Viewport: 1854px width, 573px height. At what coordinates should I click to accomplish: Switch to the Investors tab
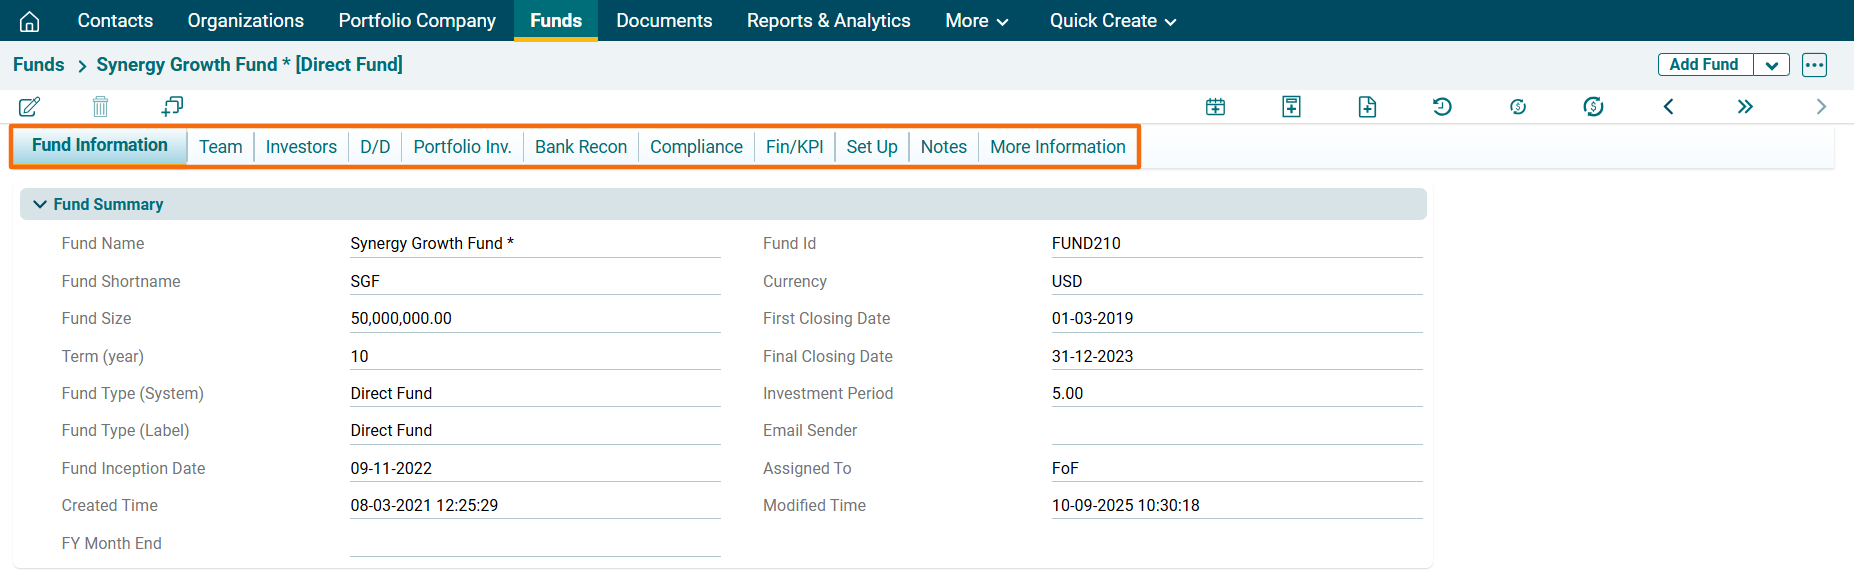coord(301,147)
